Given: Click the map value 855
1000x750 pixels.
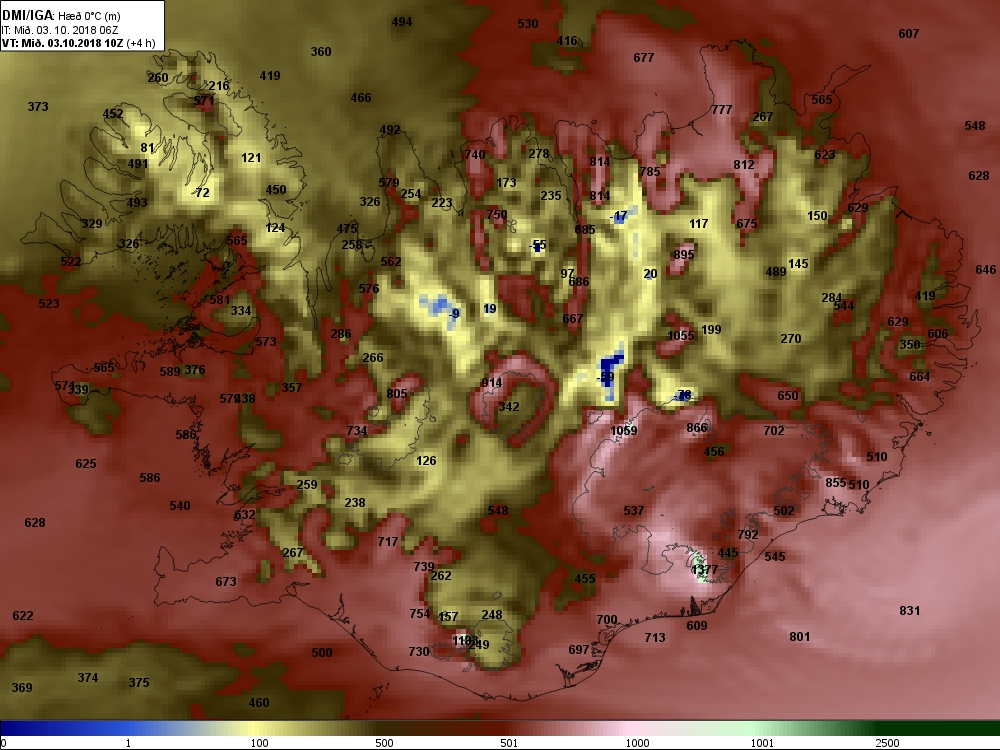Looking at the screenshot, I should [x=835, y=483].
